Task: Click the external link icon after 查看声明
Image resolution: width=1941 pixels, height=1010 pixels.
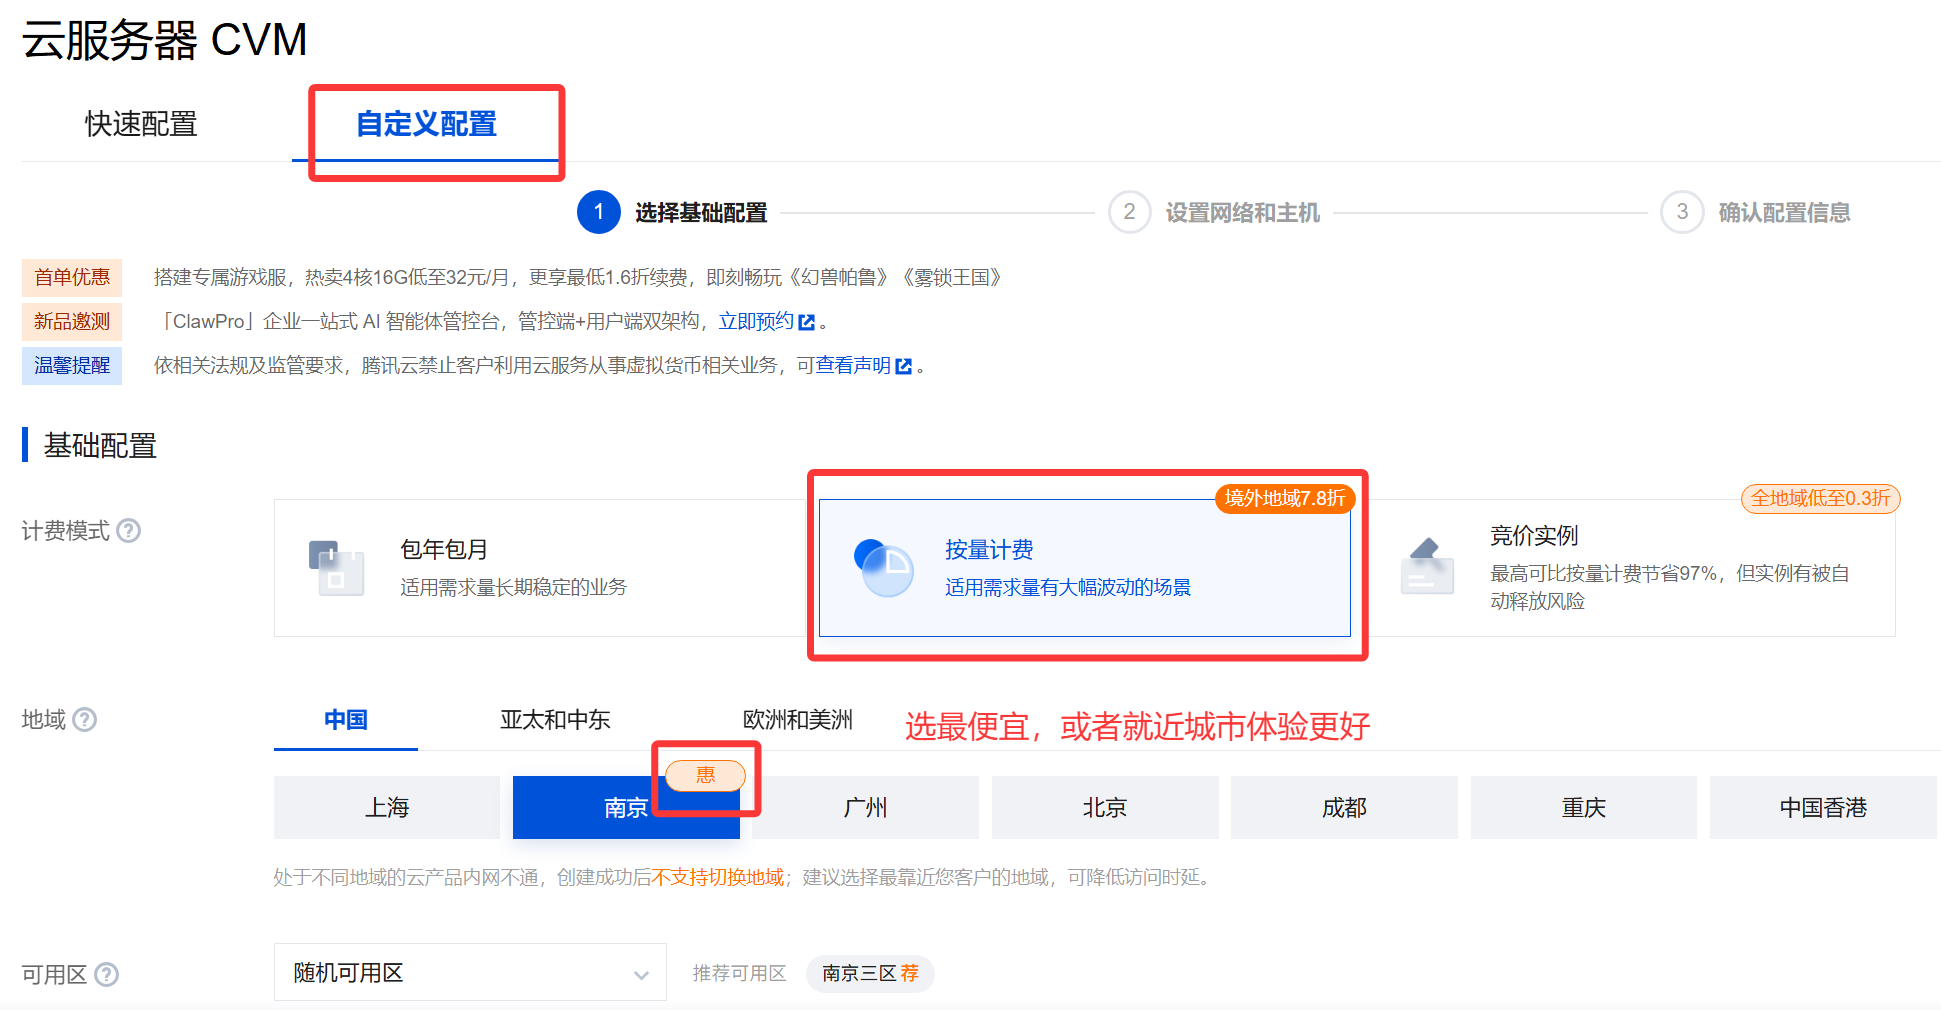Action: pyautogui.click(x=904, y=366)
